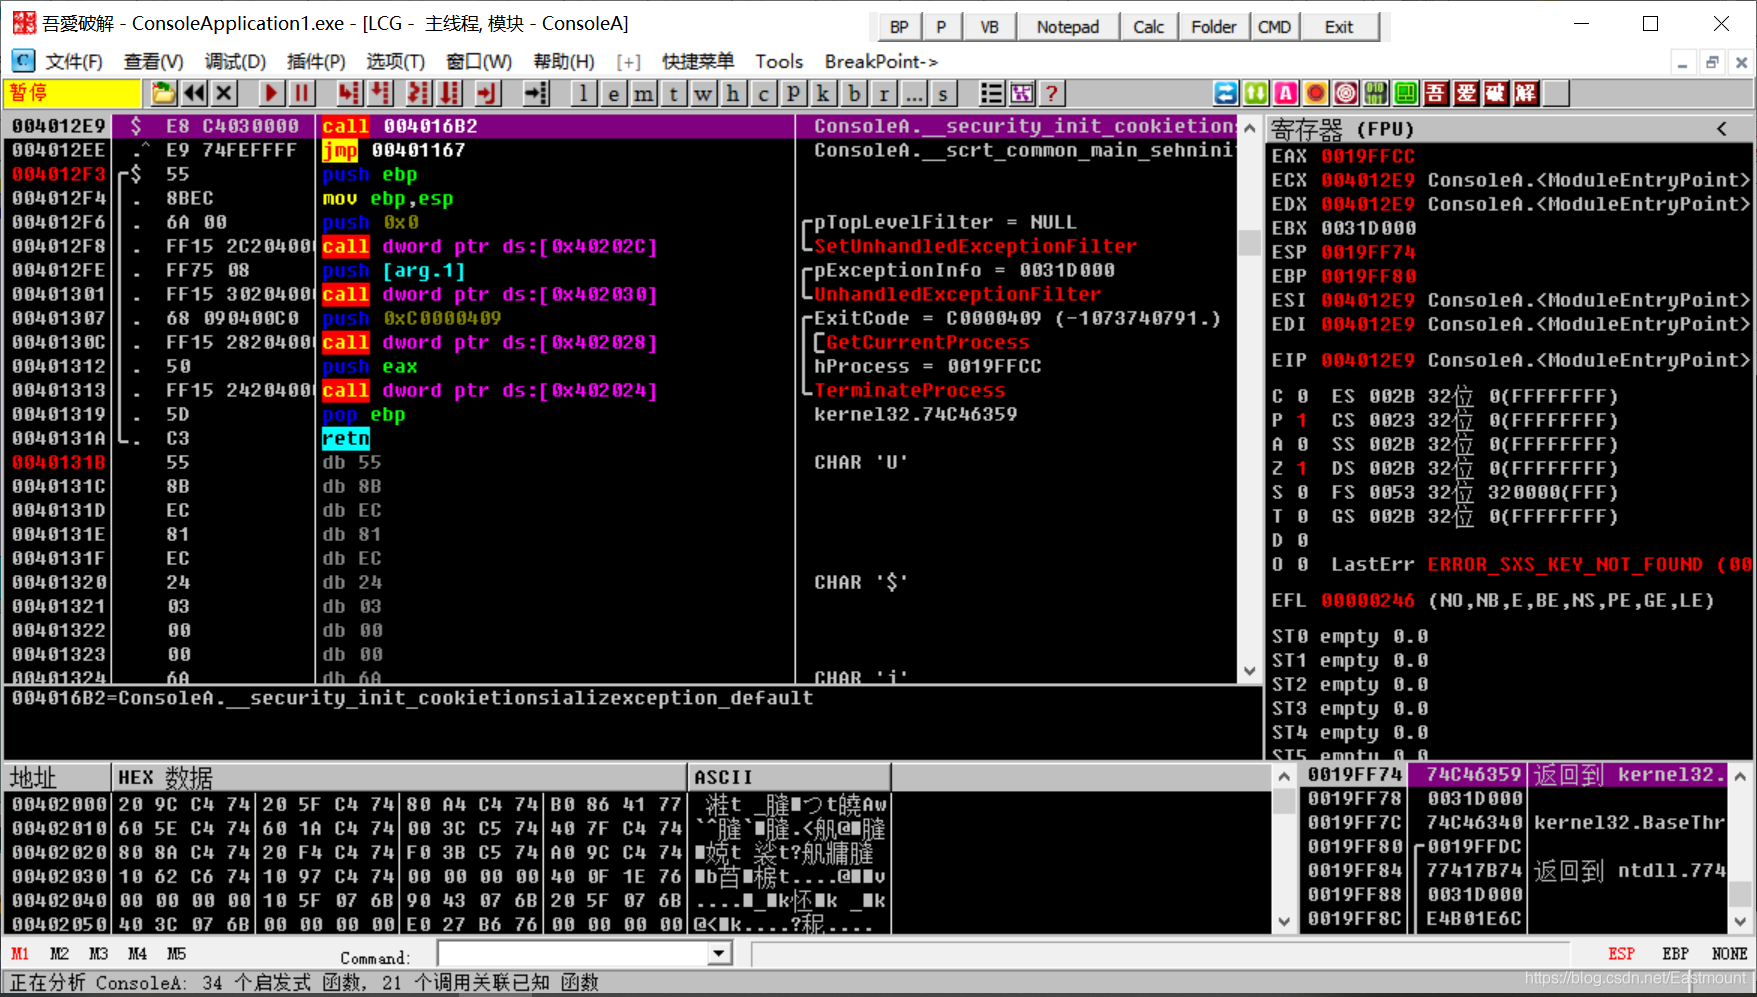Click the green window-layout plugin icon
Image resolution: width=1757 pixels, height=997 pixels.
pyautogui.click(x=1406, y=94)
